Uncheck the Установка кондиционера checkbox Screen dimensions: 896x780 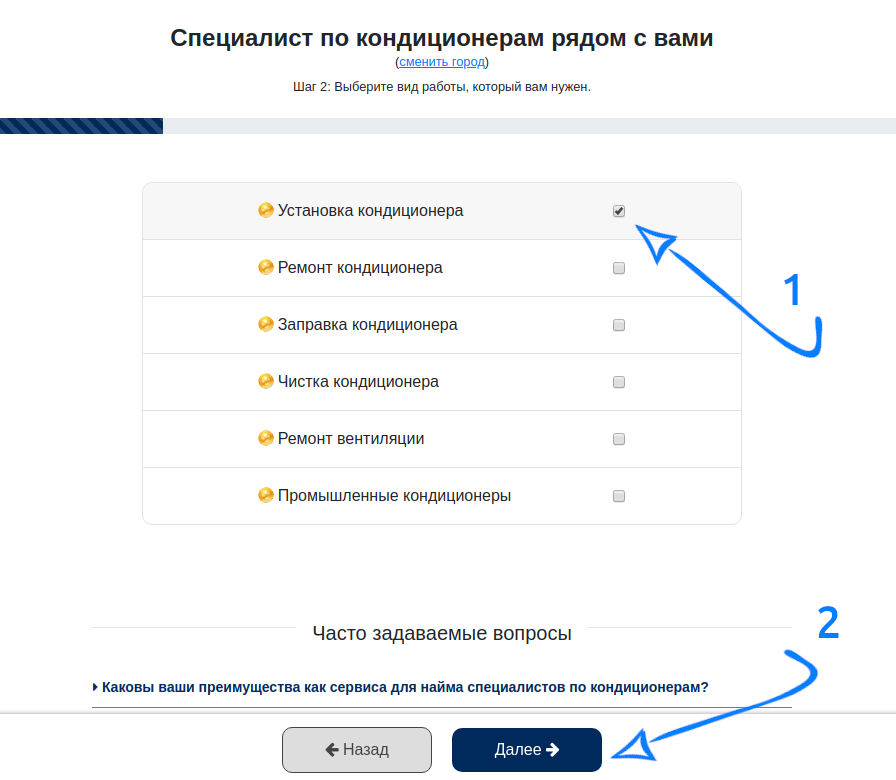point(619,211)
